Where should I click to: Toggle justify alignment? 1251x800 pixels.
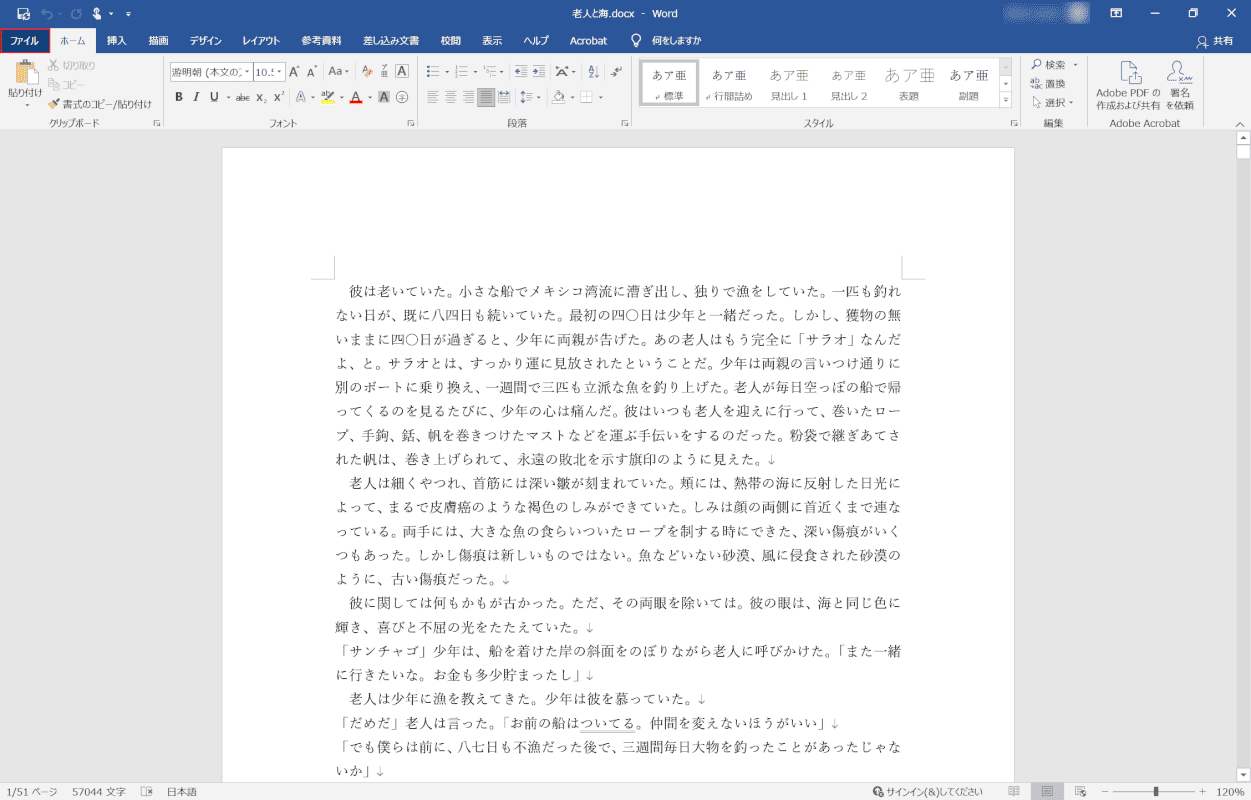point(486,97)
